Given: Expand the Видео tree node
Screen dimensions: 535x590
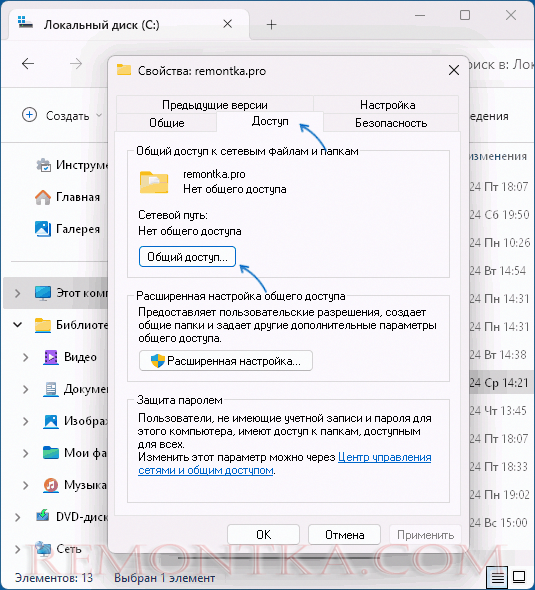Looking at the screenshot, I should 25,357.
